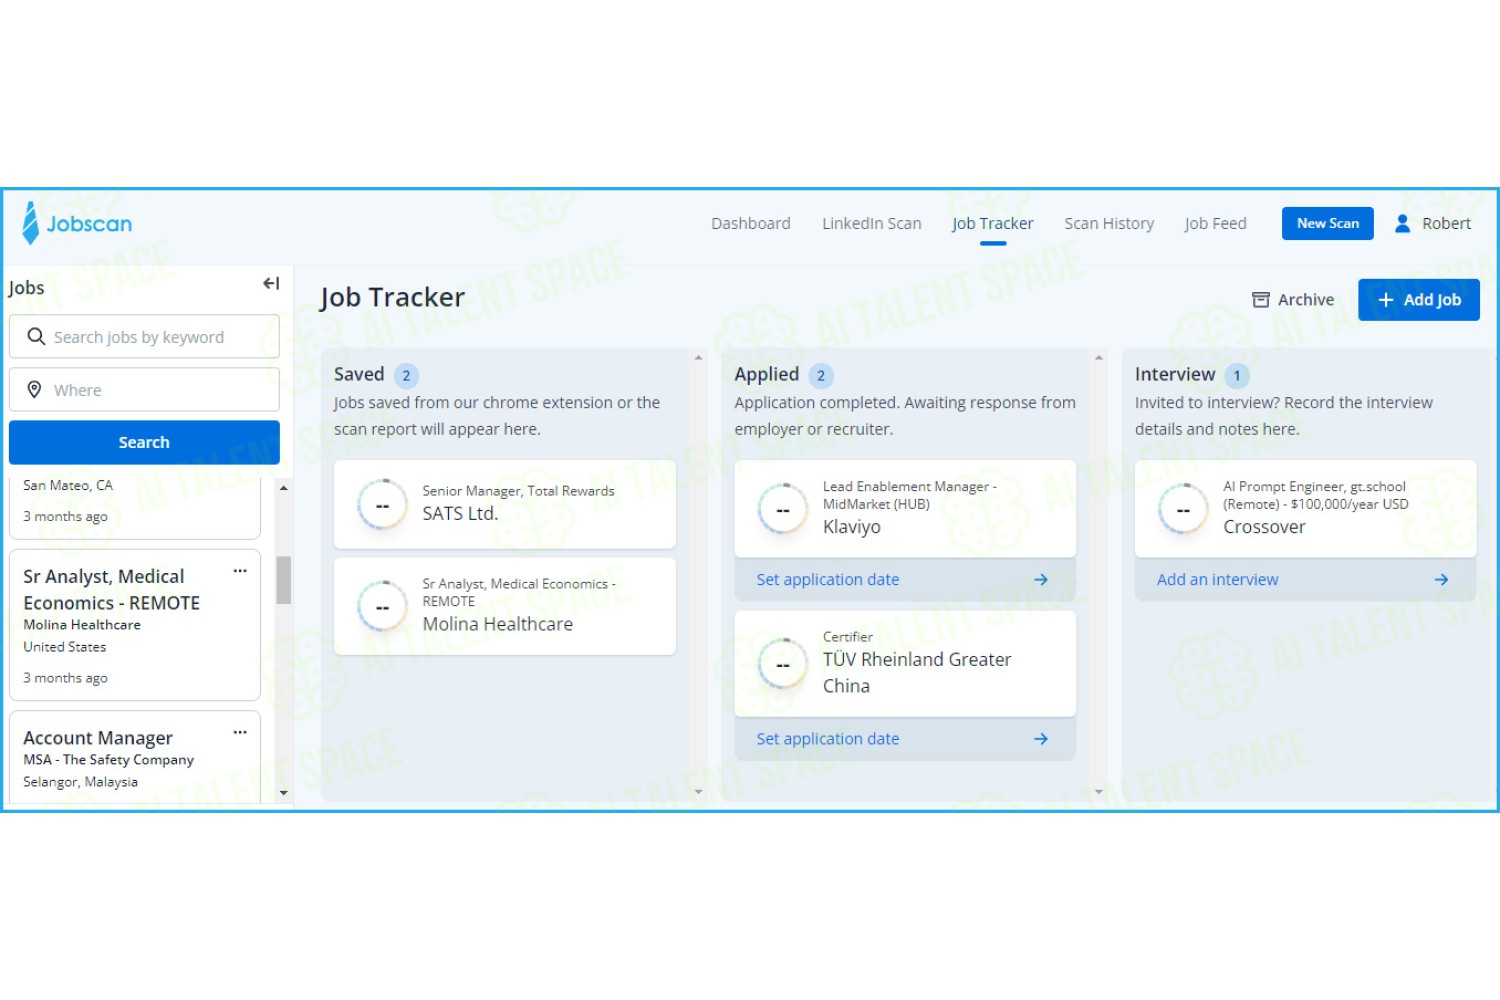Select Sr Analyst, Medical Economics sidebar listing
This screenshot has height=1000, width=1500.
click(x=135, y=625)
